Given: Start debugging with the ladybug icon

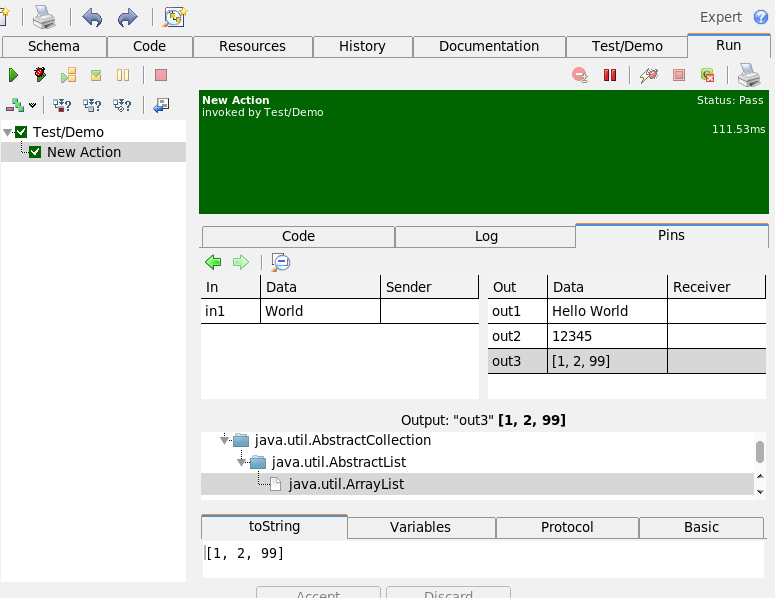Looking at the screenshot, I should click(40, 75).
